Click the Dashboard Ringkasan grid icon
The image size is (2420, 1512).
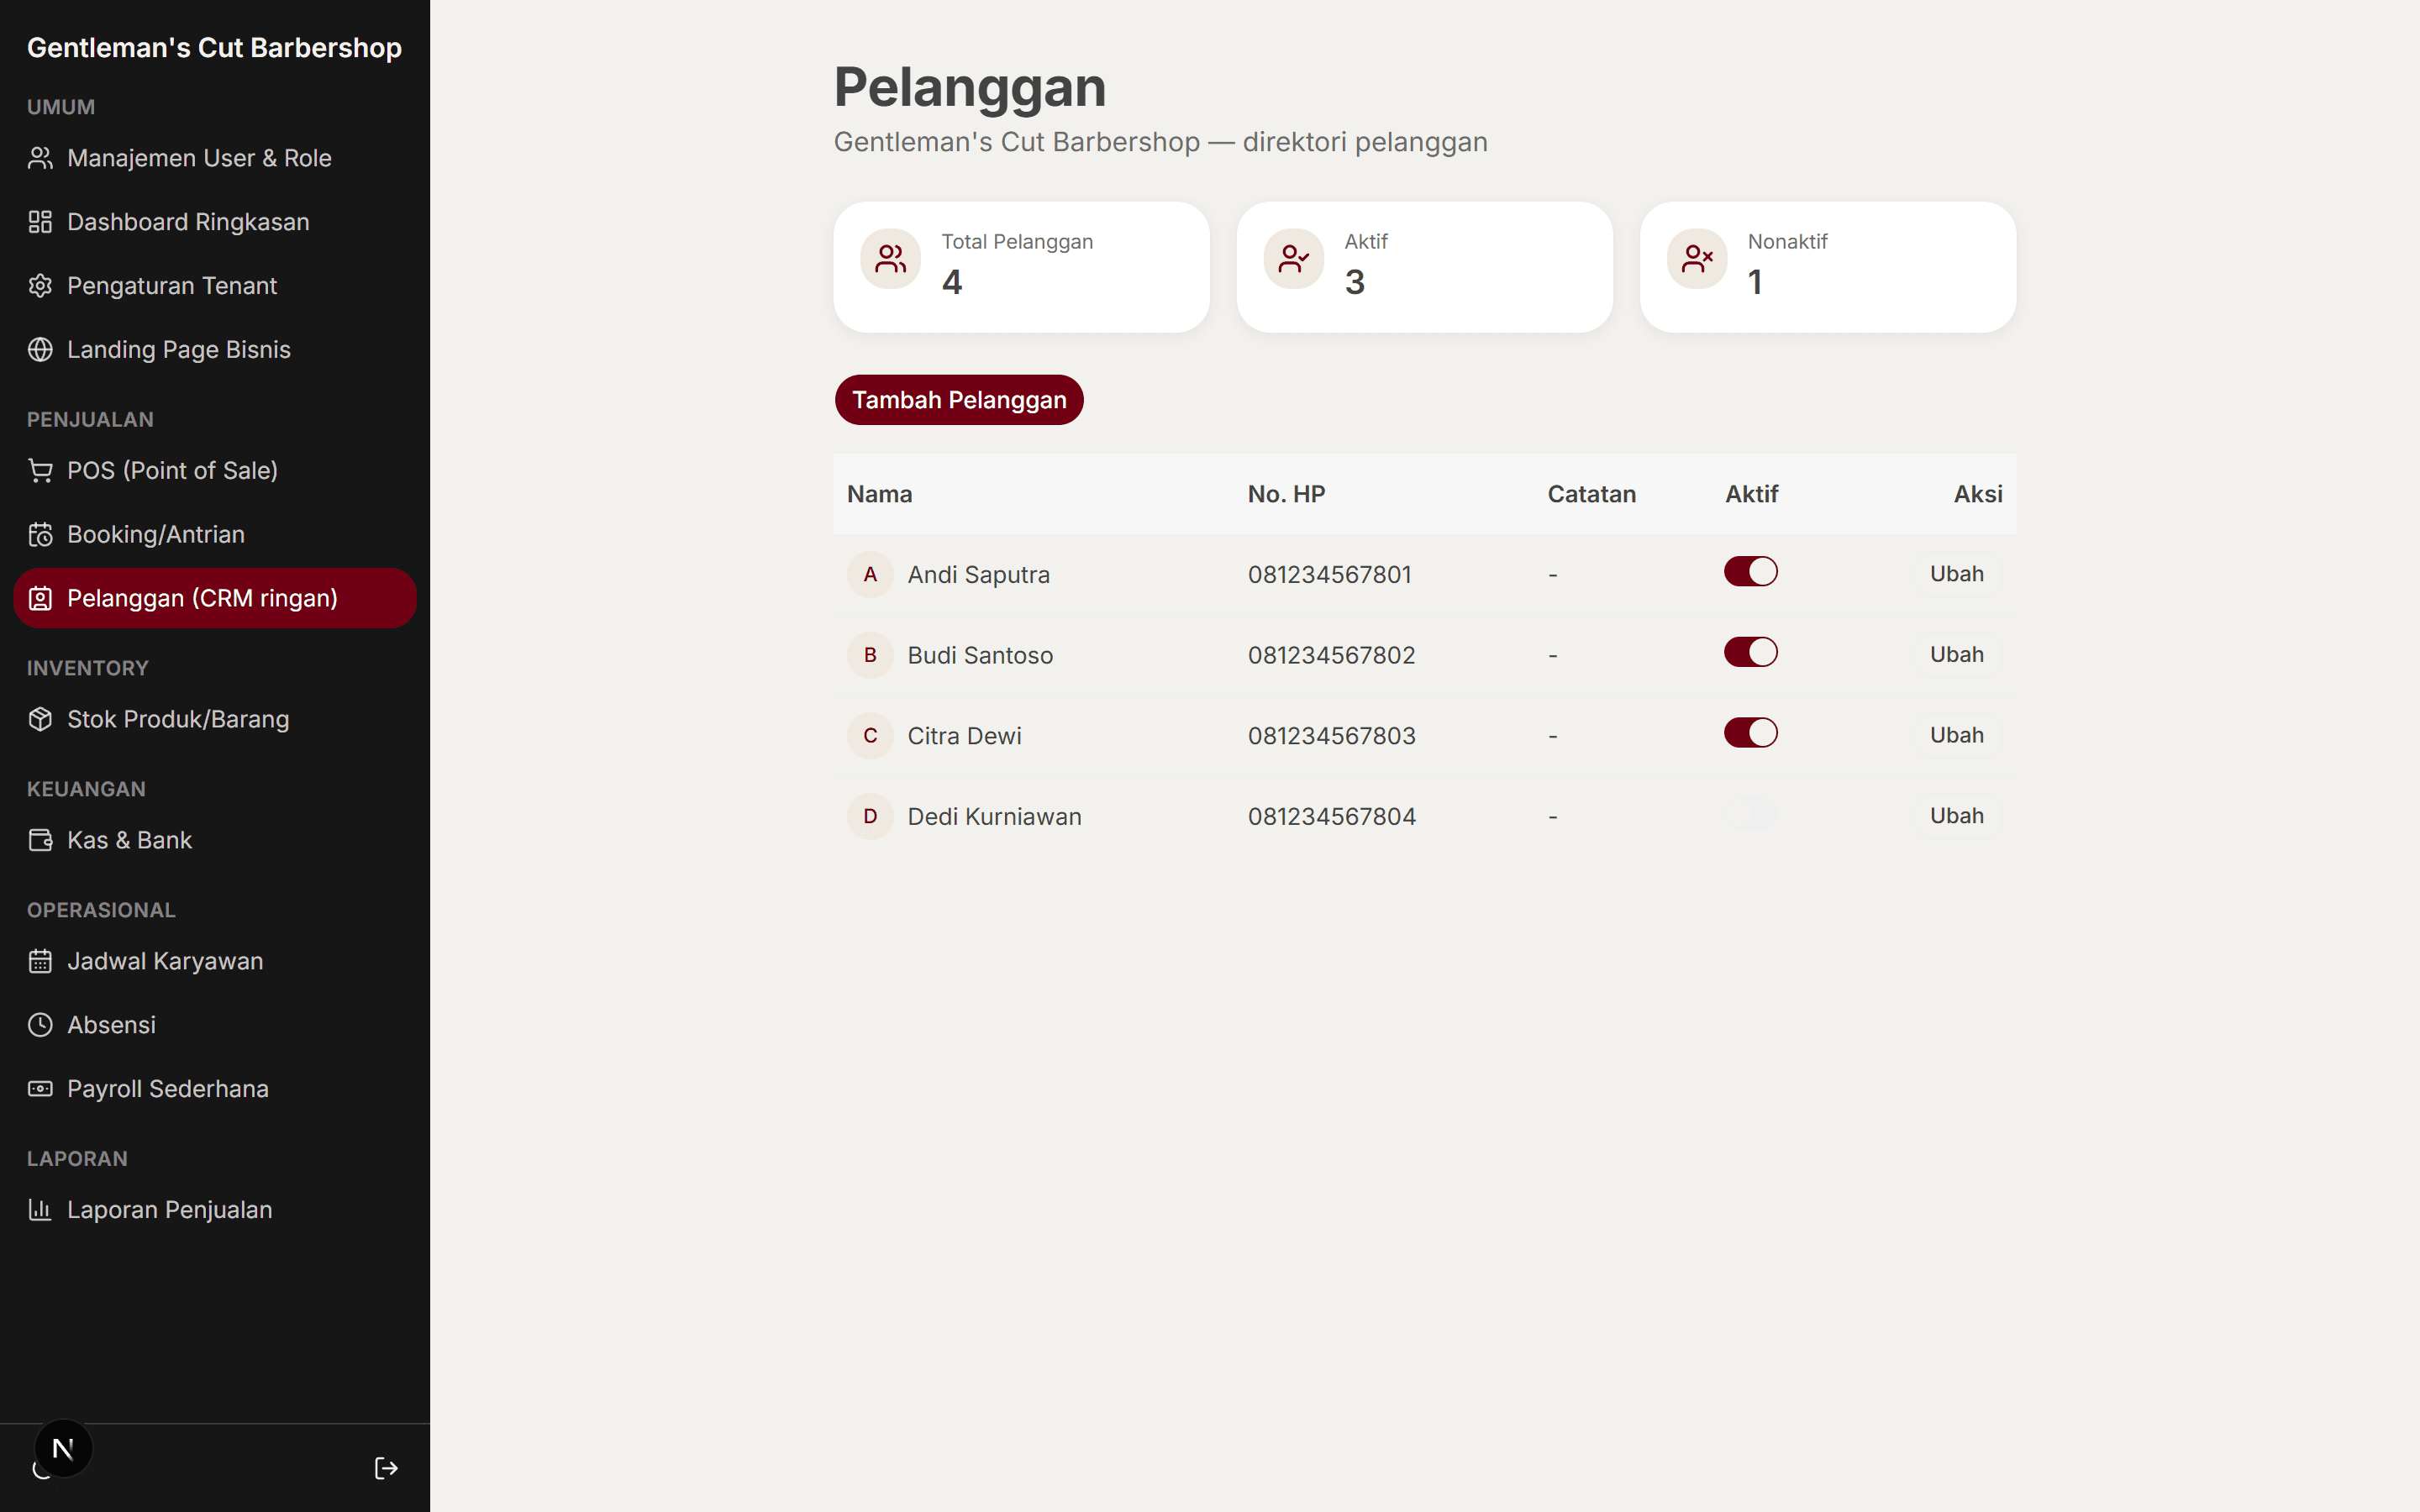click(x=40, y=222)
